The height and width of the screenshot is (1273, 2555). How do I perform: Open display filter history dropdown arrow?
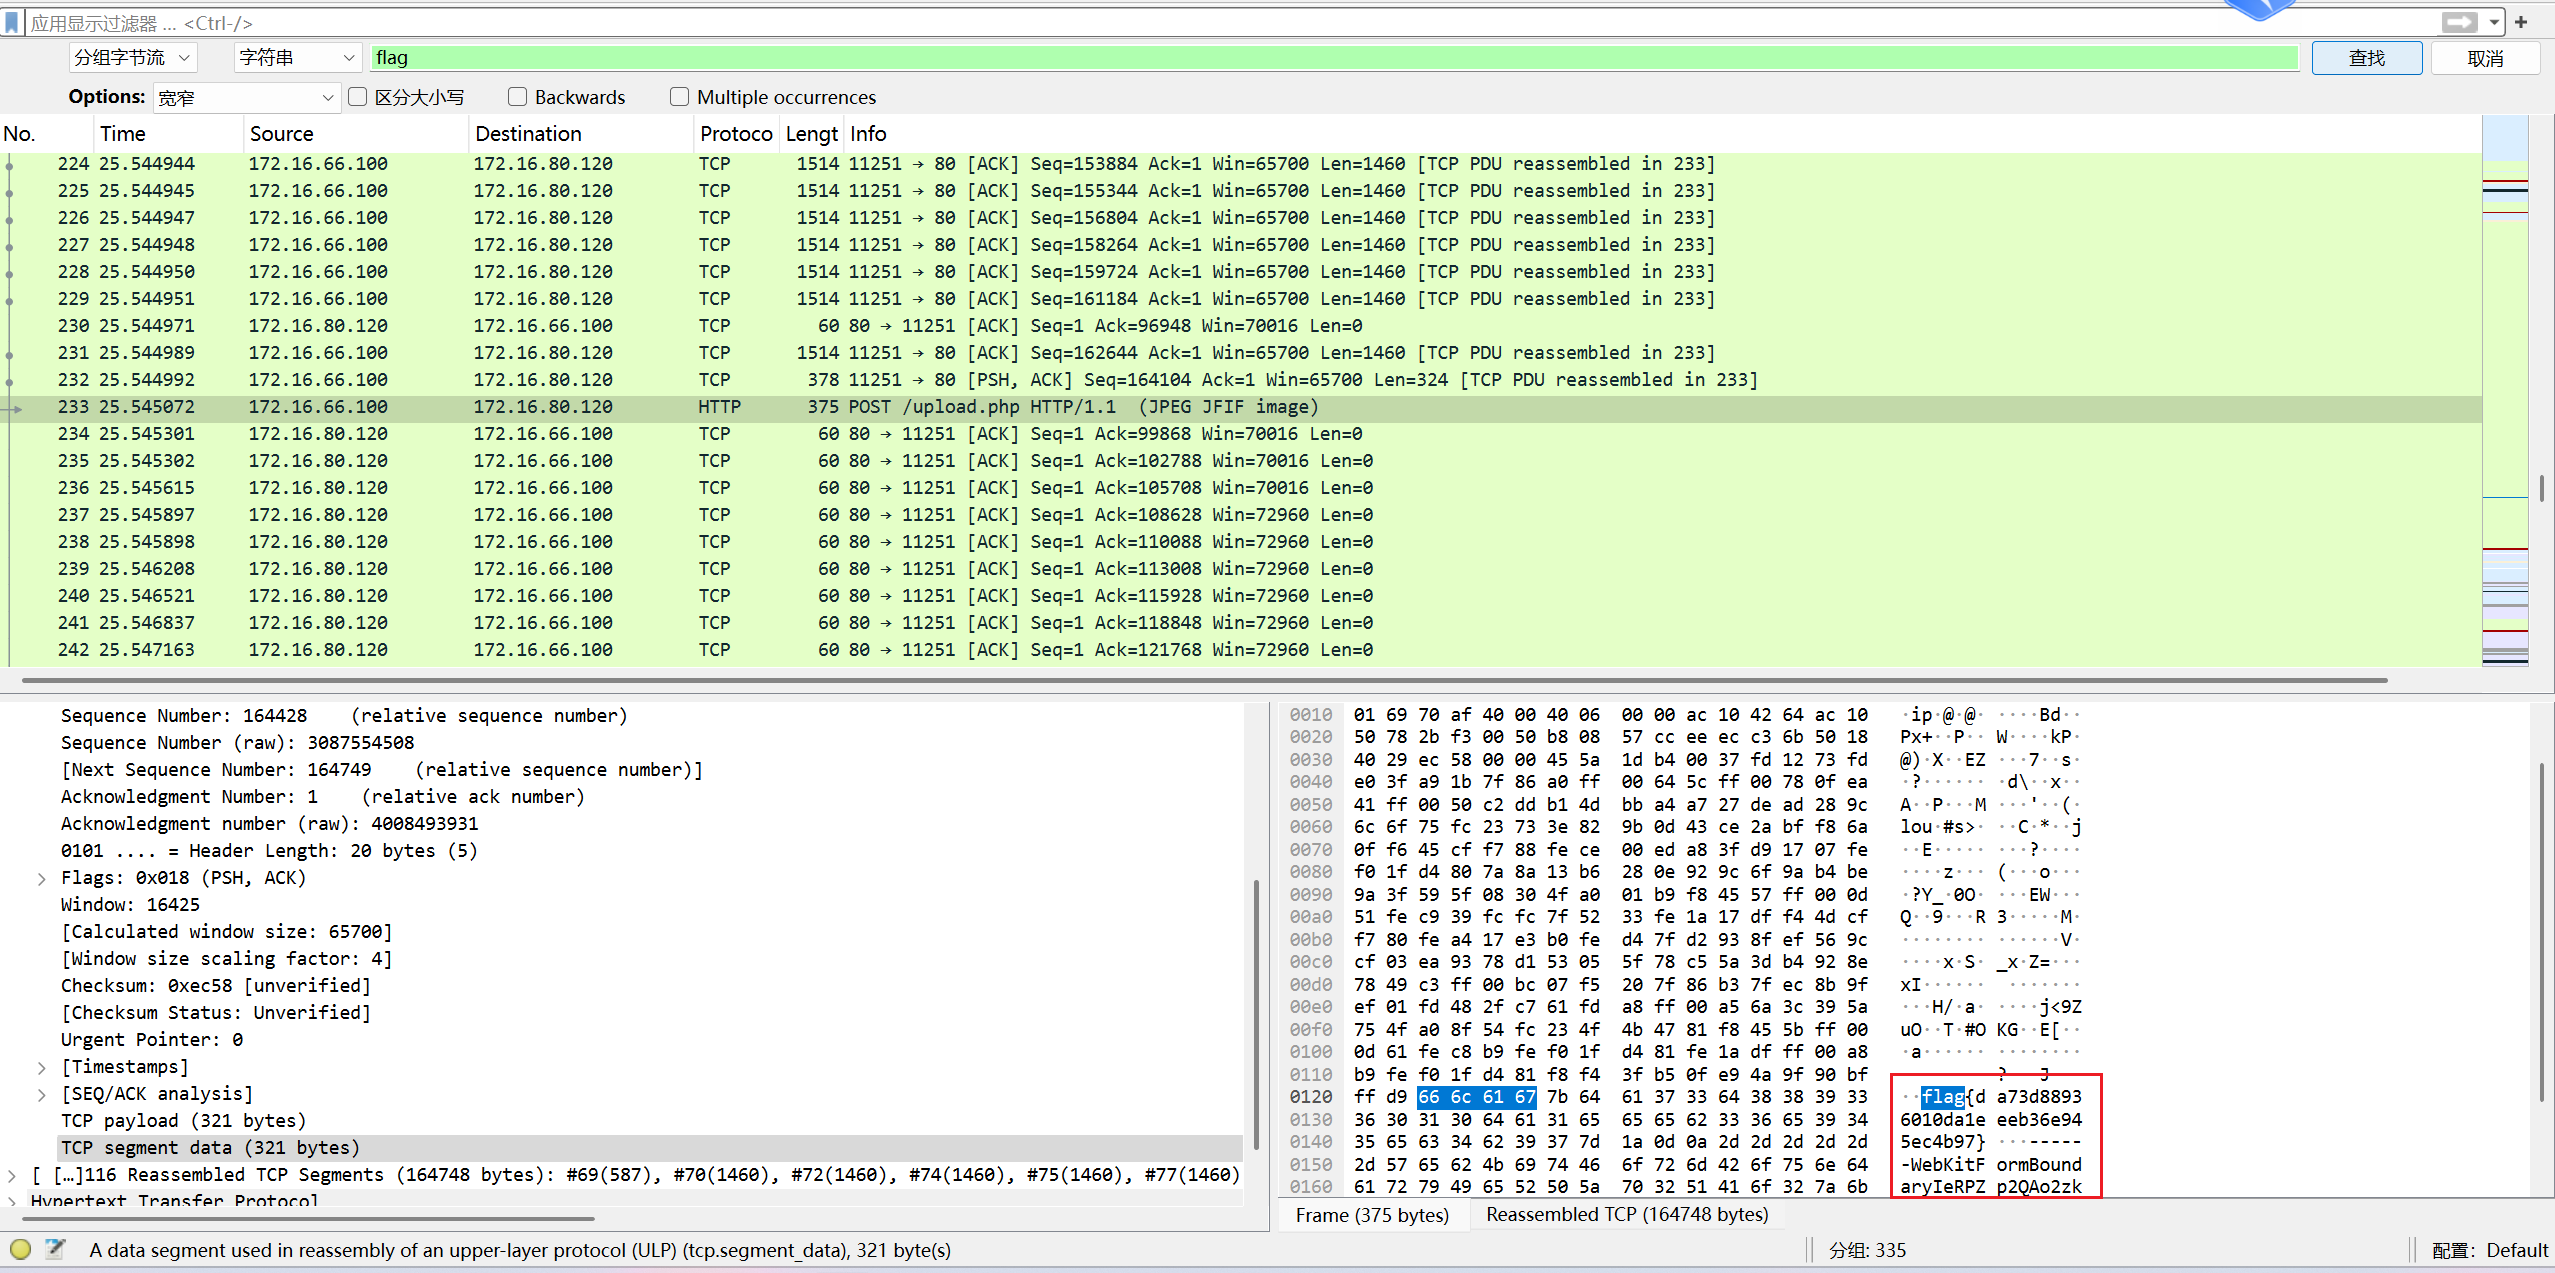click(2494, 22)
